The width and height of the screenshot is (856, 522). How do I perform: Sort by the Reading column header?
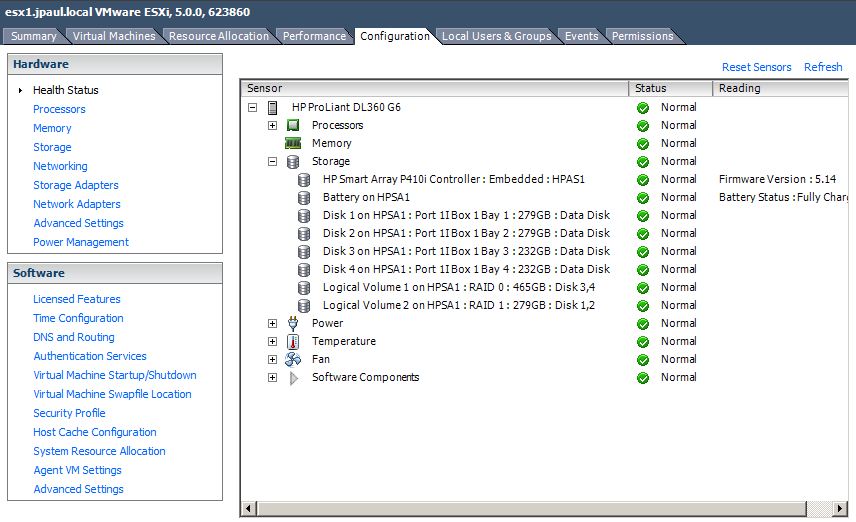[x=781, y=88]
